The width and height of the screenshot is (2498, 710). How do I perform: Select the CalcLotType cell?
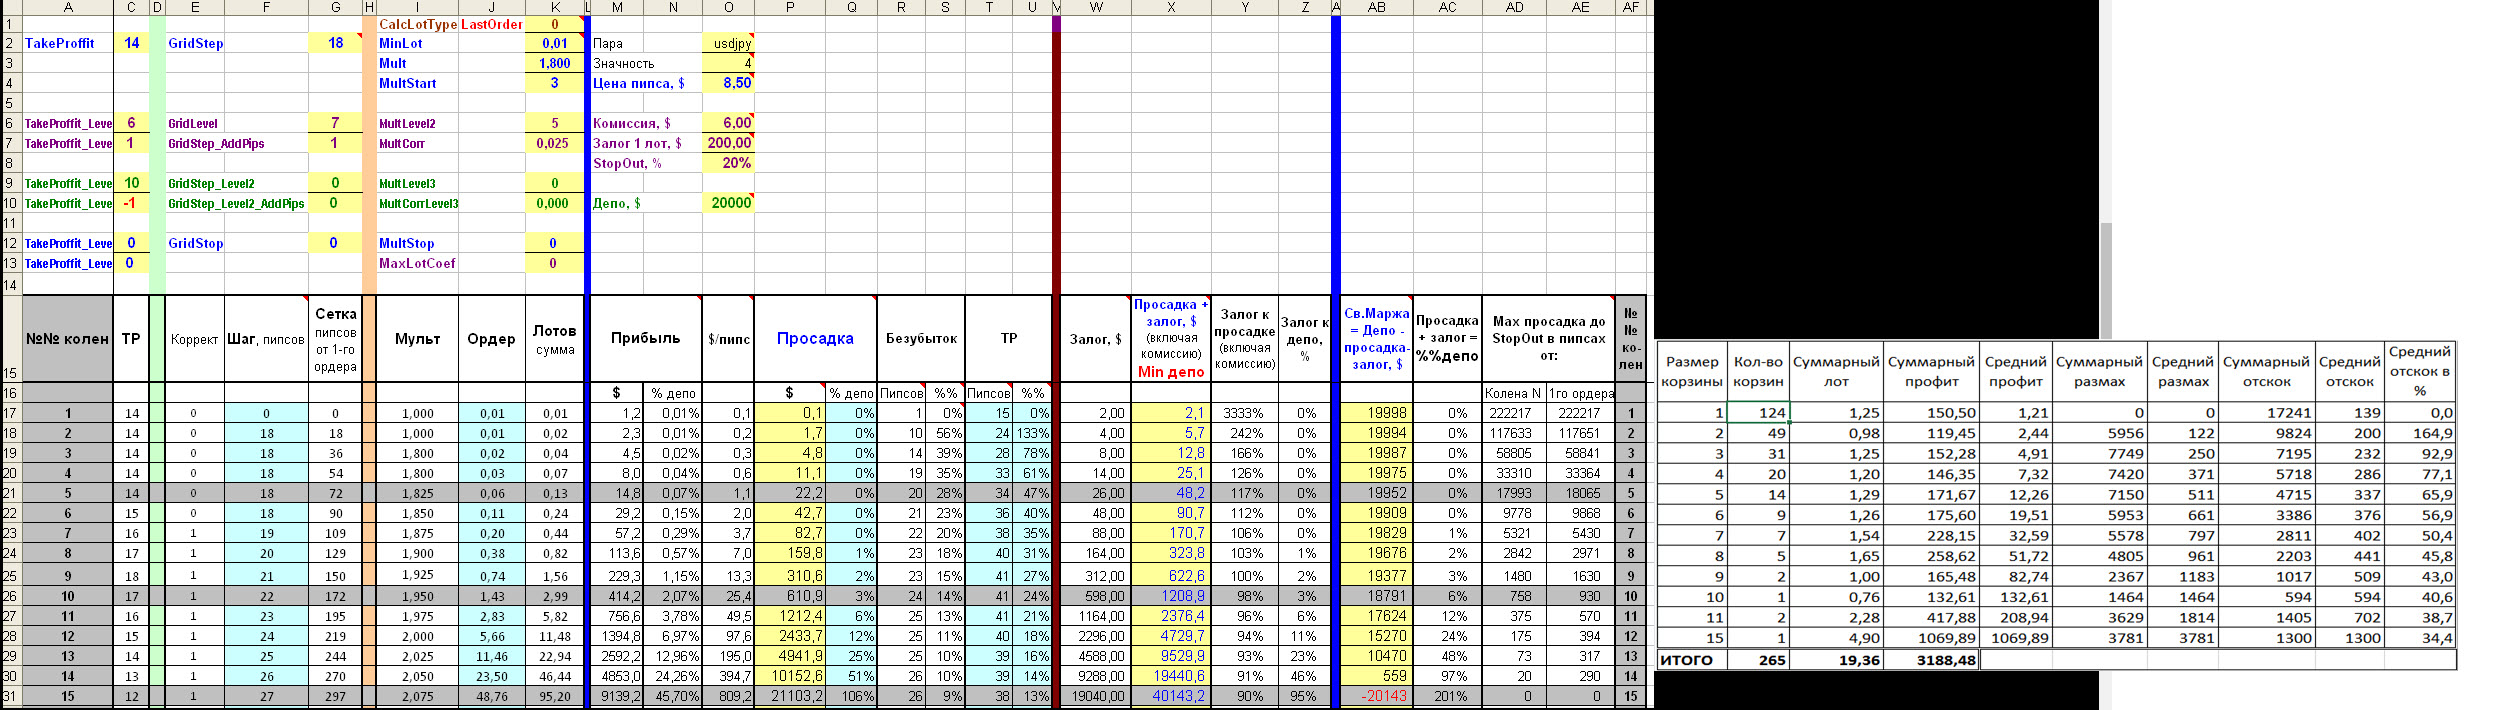click(417, 24)
